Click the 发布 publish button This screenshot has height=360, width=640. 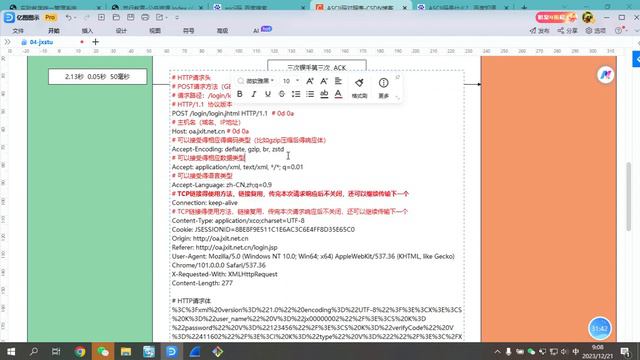point(540,31)
